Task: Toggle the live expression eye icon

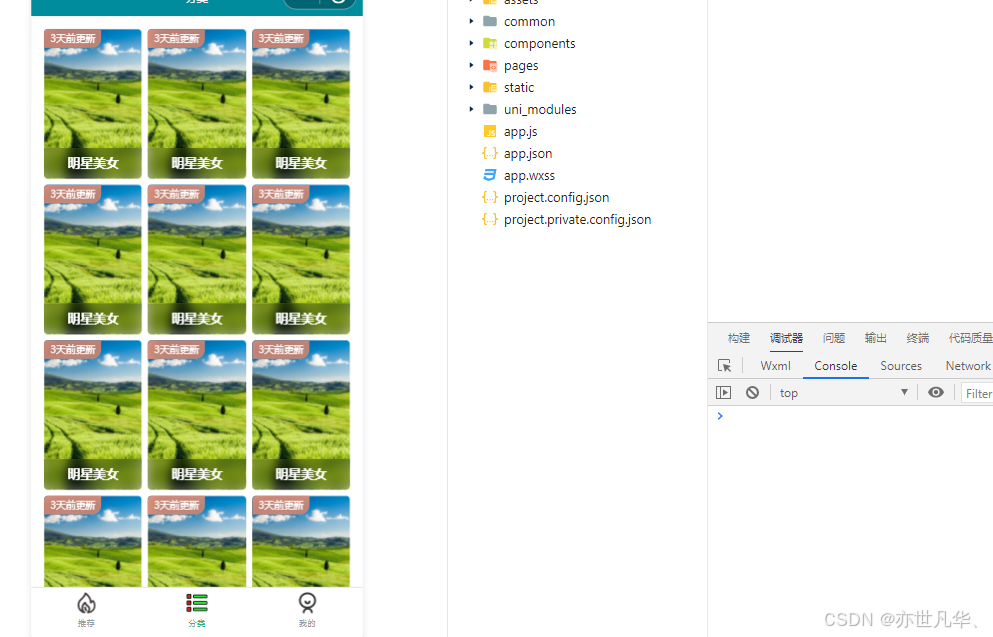Action: (935, 393)
